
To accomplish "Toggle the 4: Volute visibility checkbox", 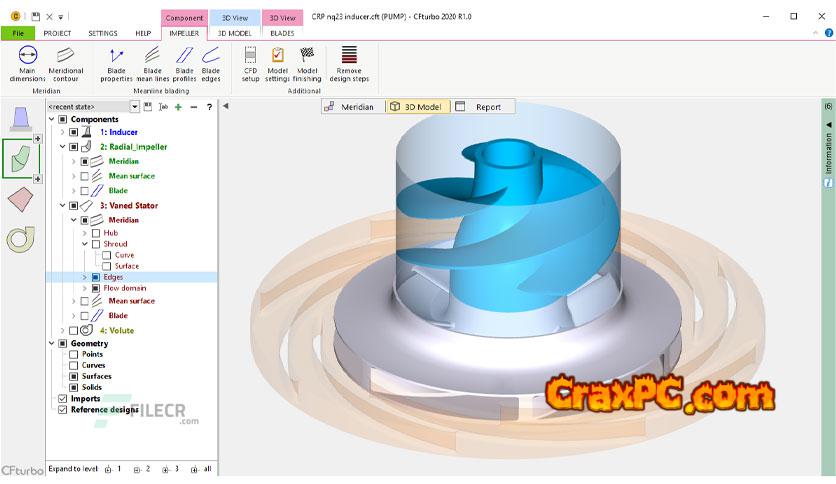I will [x=74, y=330].
